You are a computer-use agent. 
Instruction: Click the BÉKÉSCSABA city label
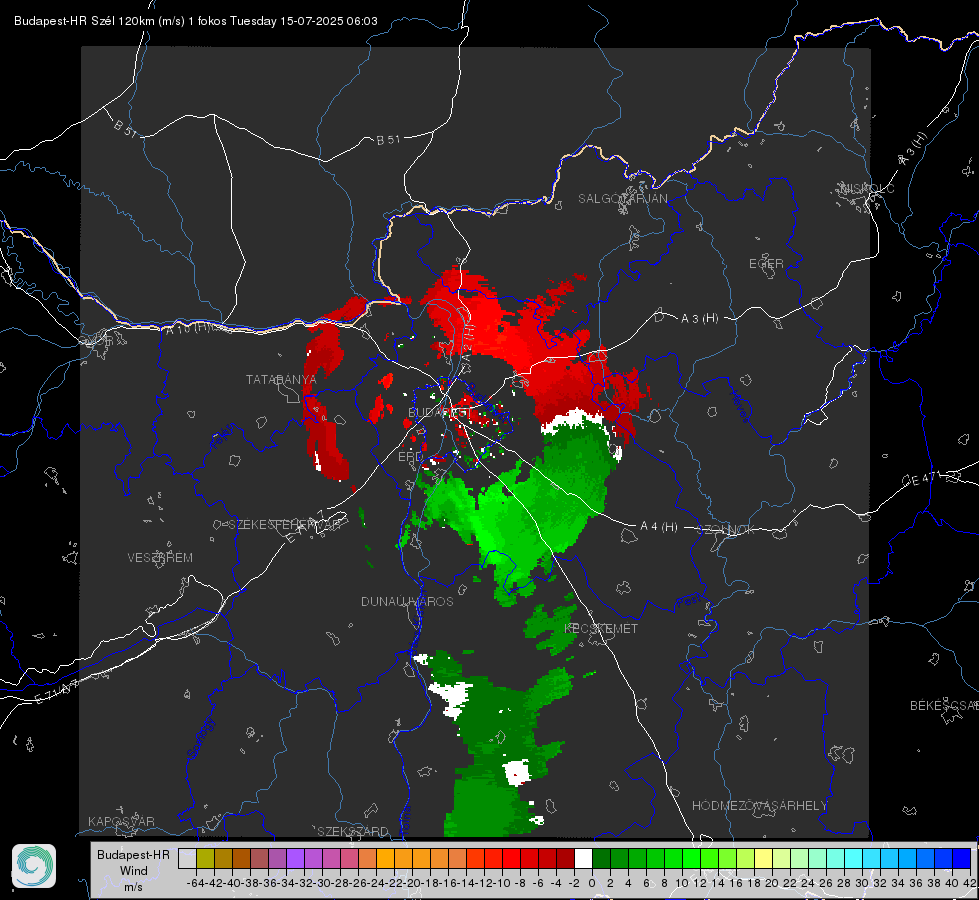[x=944, y=705]
